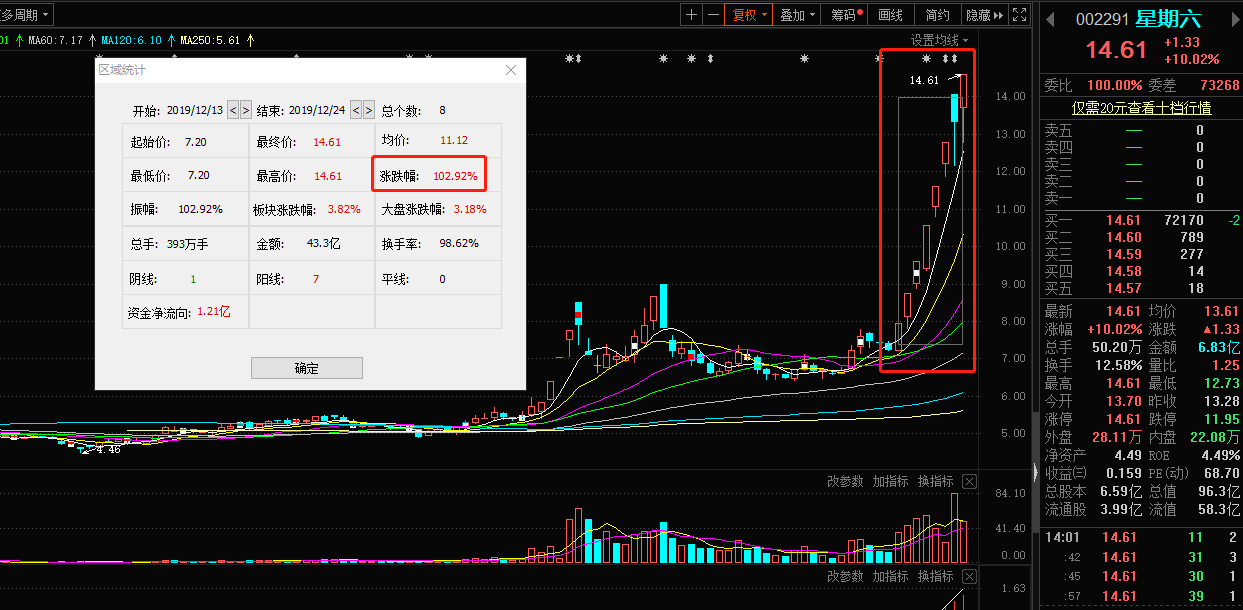Zoom out the chart with minus button

713,15
